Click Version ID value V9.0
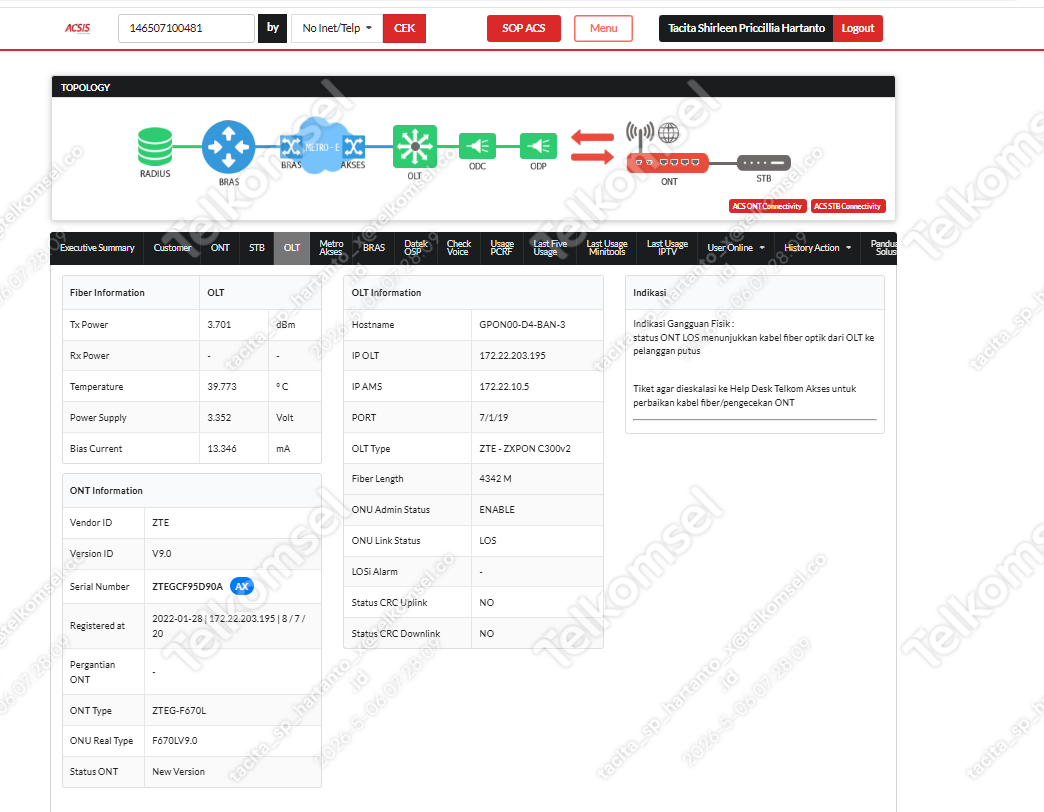1044x812 pixels. pos(162,554)
